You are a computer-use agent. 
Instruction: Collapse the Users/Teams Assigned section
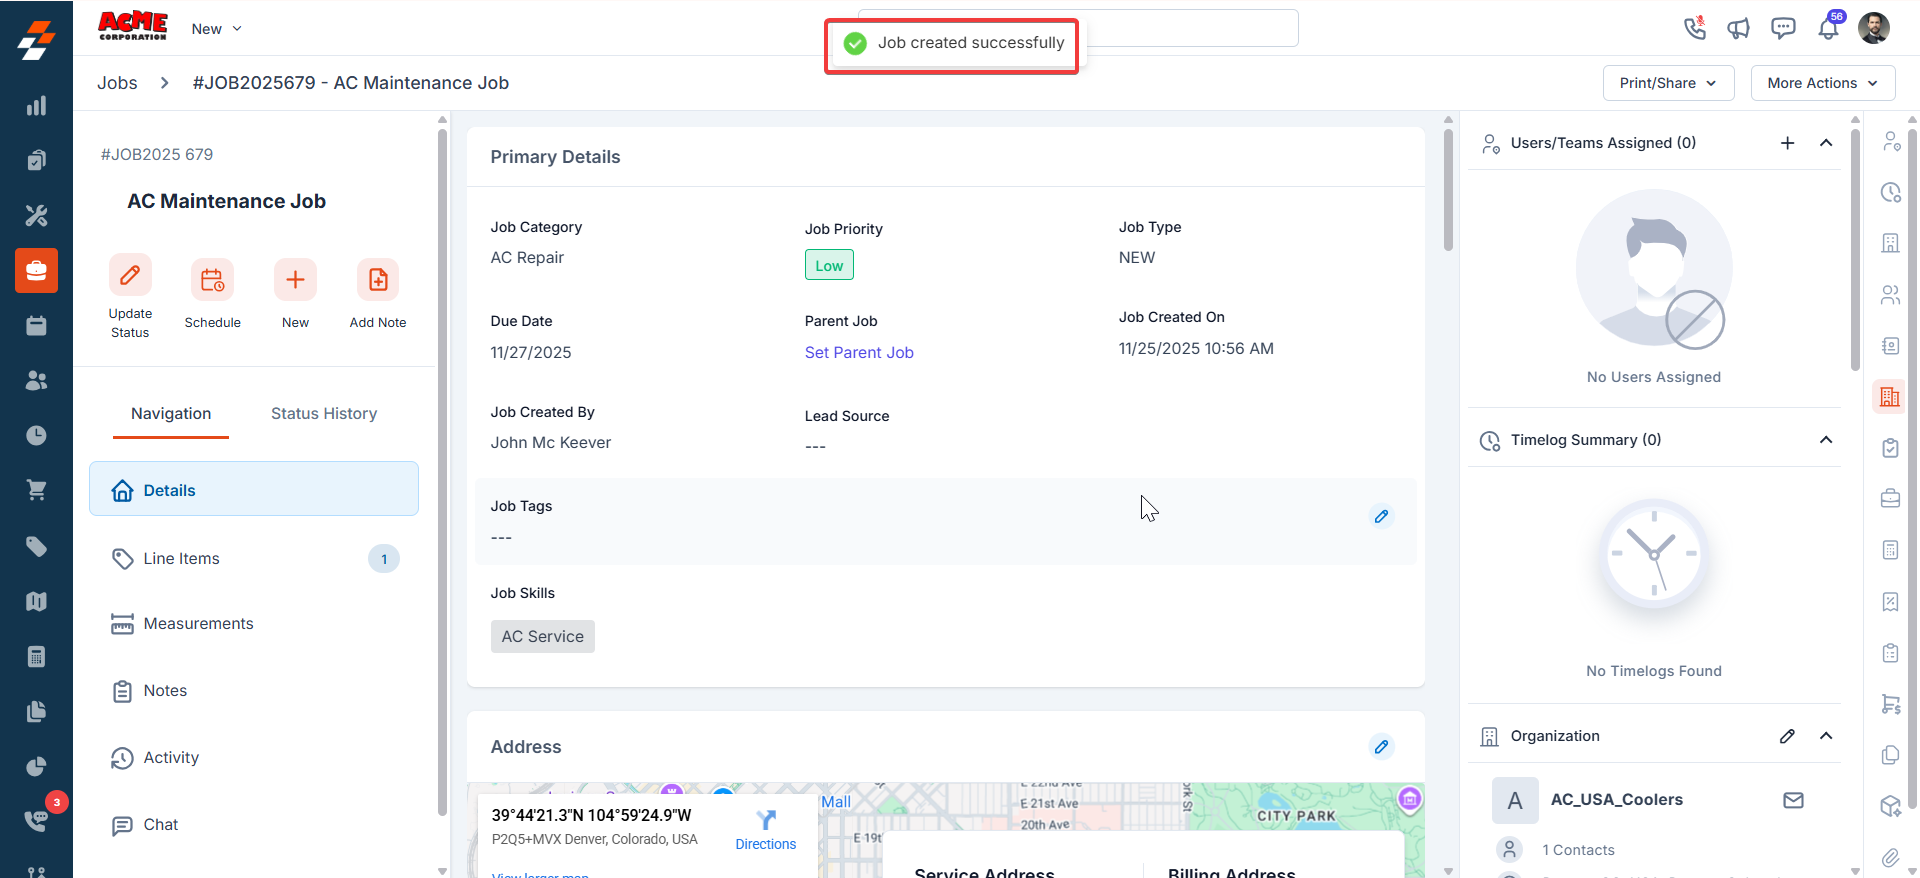coord(1826,143)
